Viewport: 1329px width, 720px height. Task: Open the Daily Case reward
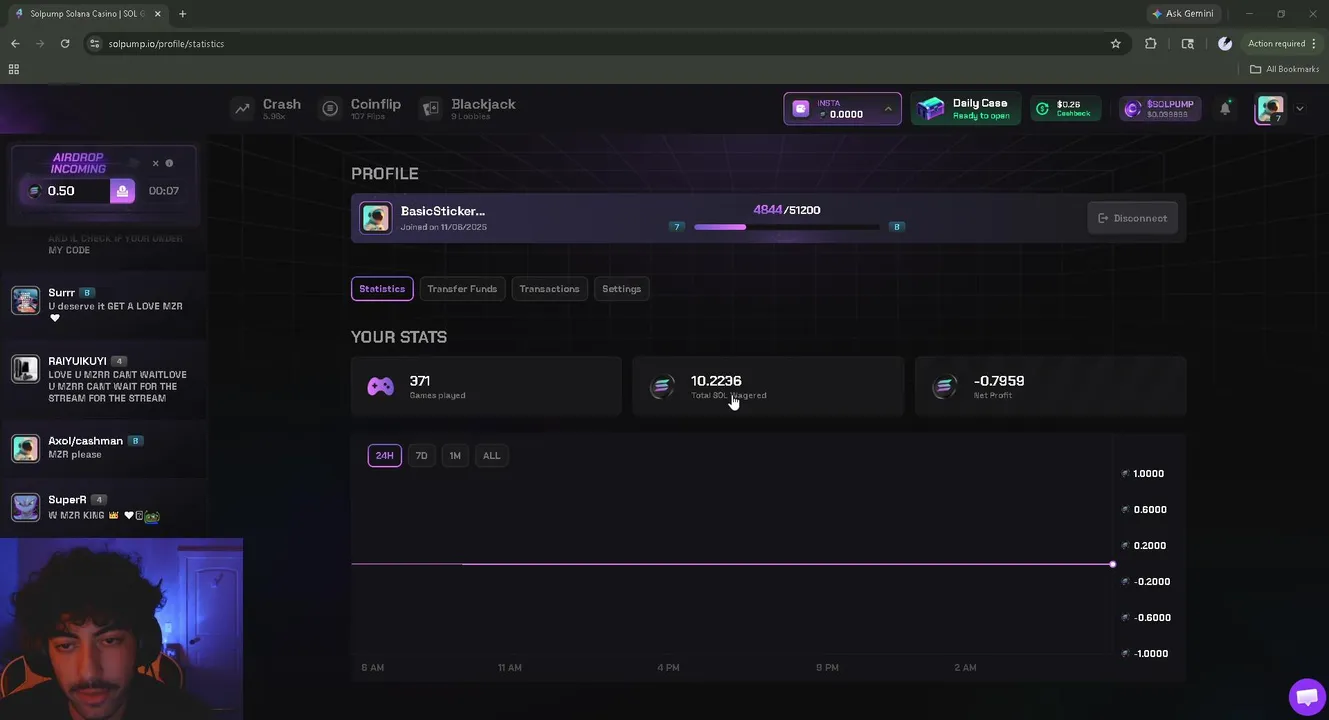click(x=965, y=109)
